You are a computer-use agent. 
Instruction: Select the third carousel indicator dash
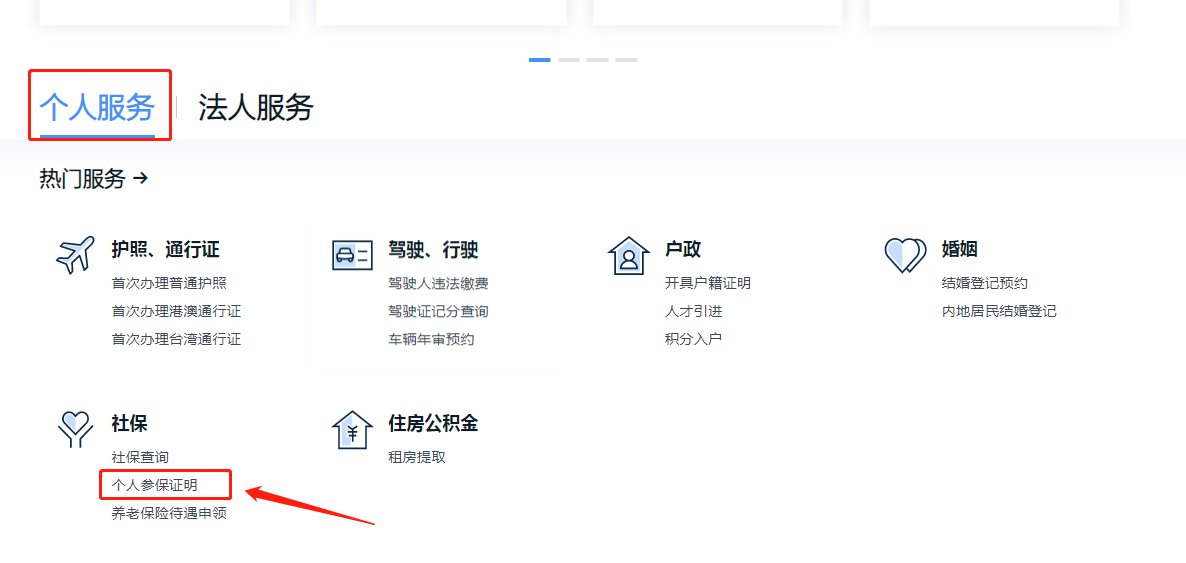point(598,60)
